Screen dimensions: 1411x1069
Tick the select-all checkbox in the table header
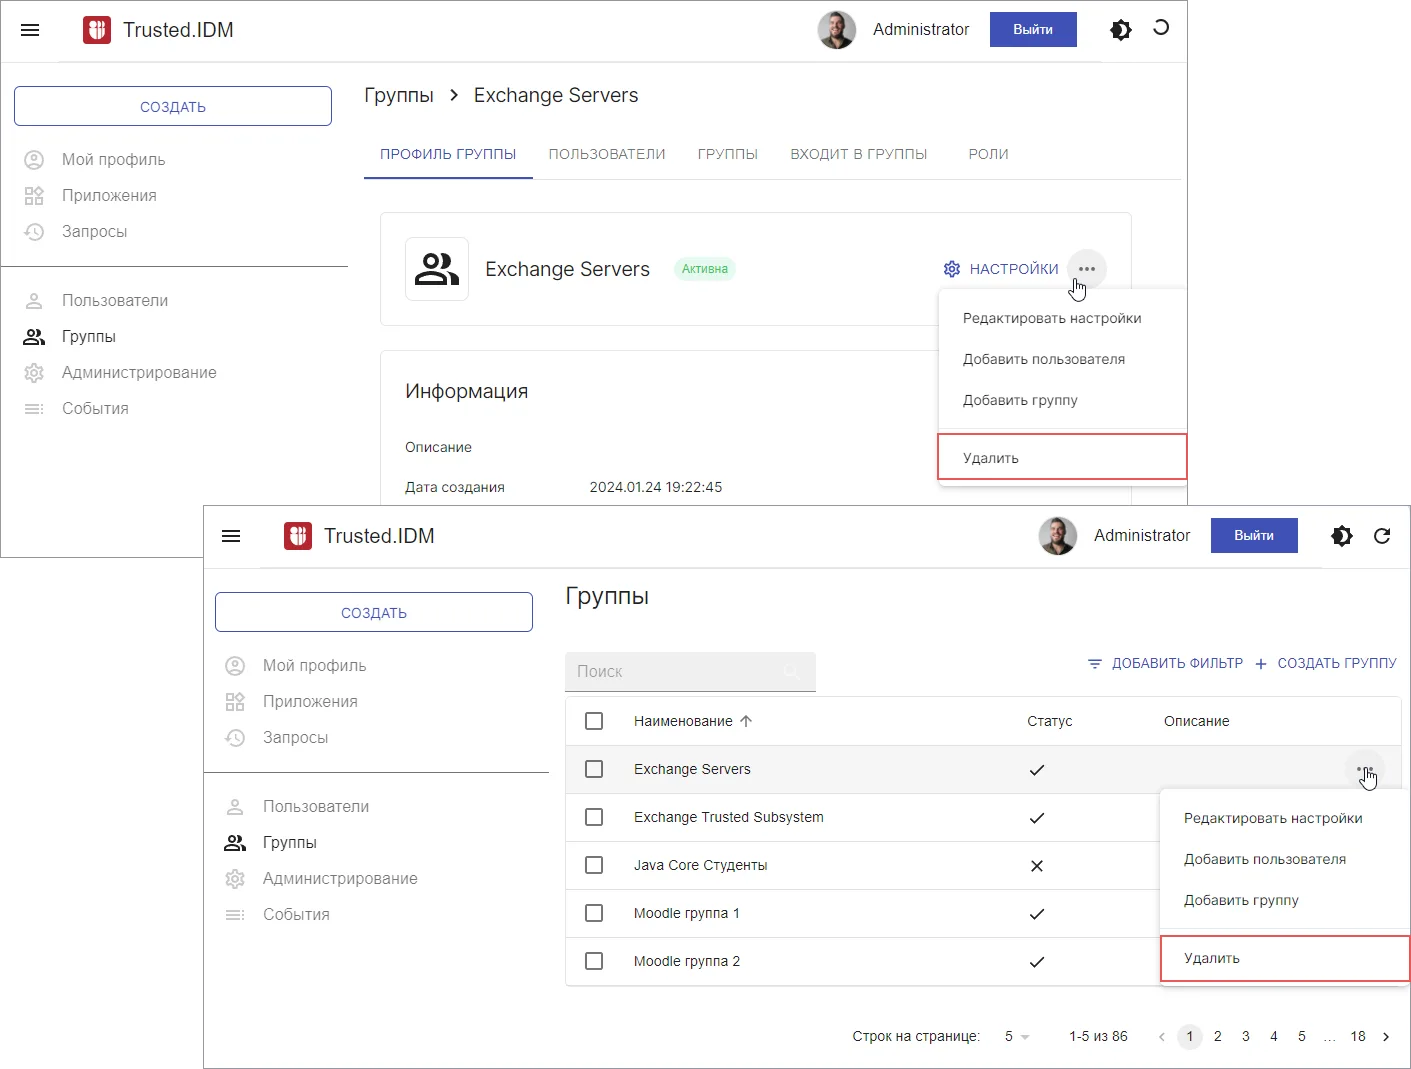(594, 721)
